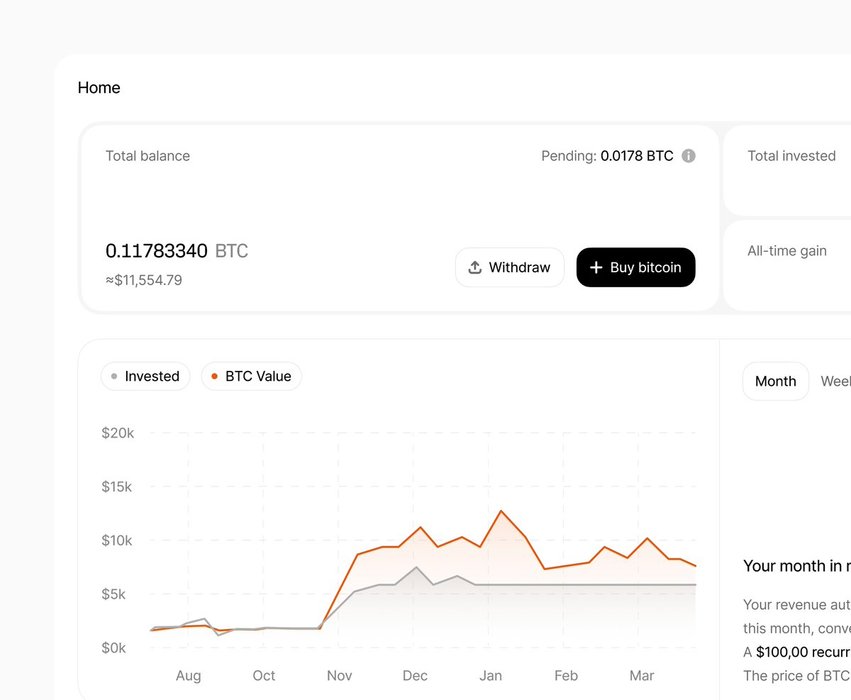Click the $0k axis label
Image resolution: width=851 pixels, height=700 pixels.
(113, 648)
